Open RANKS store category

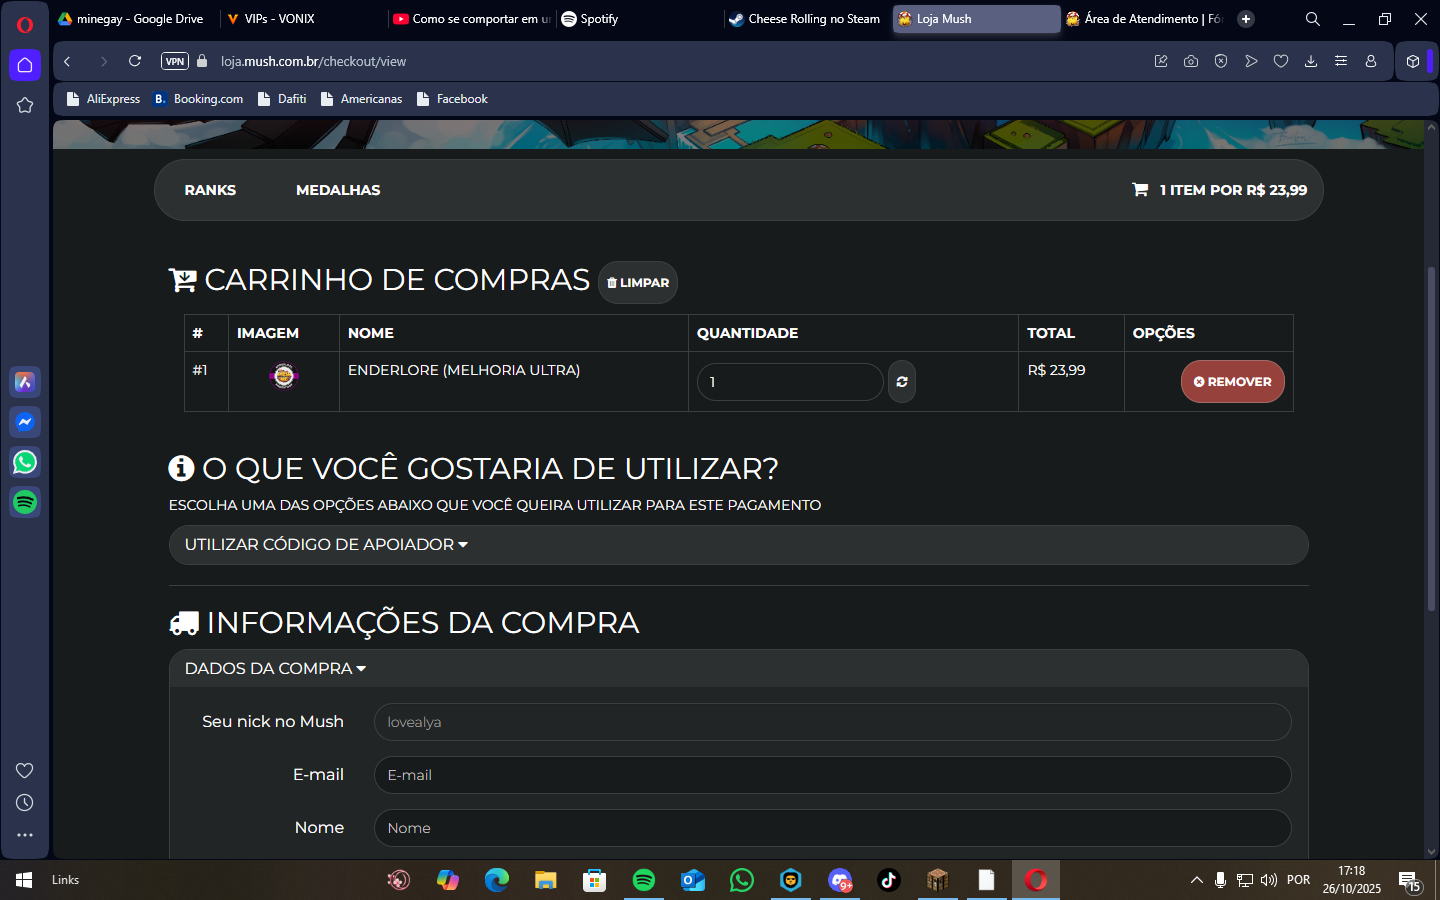[210, 190]
